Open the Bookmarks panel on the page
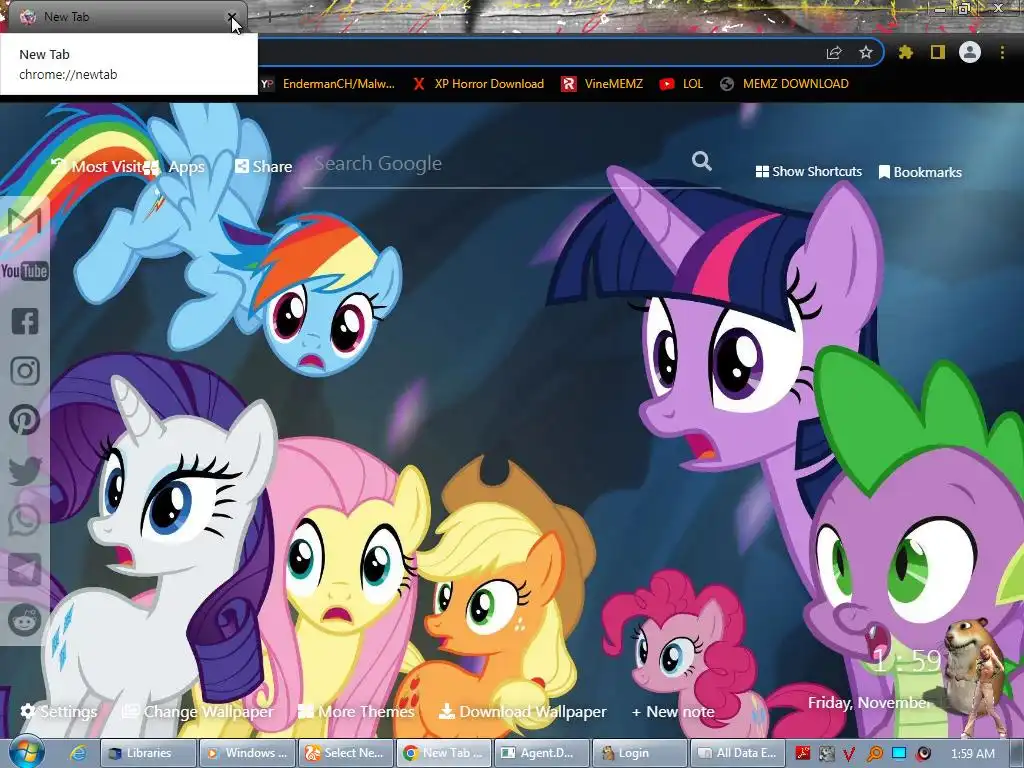Image resolution: width=1024 pixels, height=768 pixels. click(x=920, y=172)
